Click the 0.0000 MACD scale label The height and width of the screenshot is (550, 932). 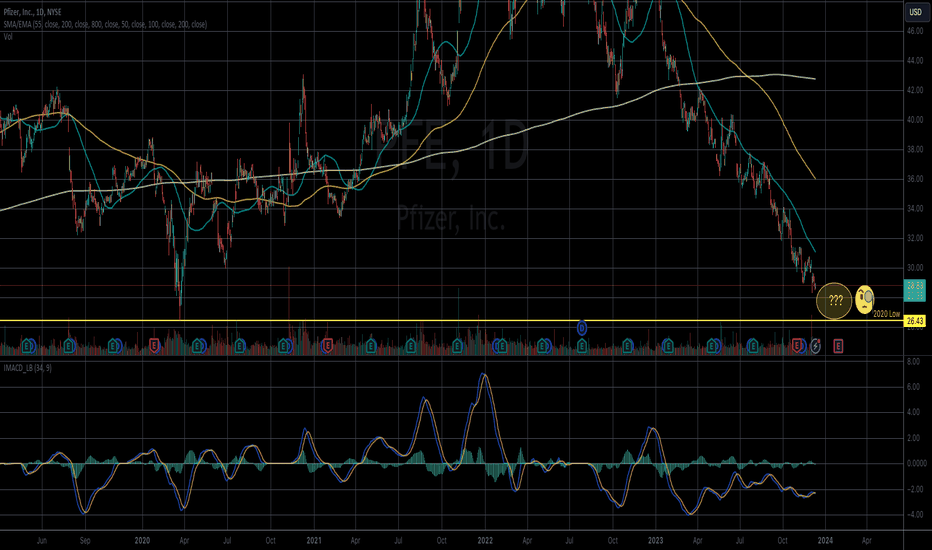click(917, 463)
